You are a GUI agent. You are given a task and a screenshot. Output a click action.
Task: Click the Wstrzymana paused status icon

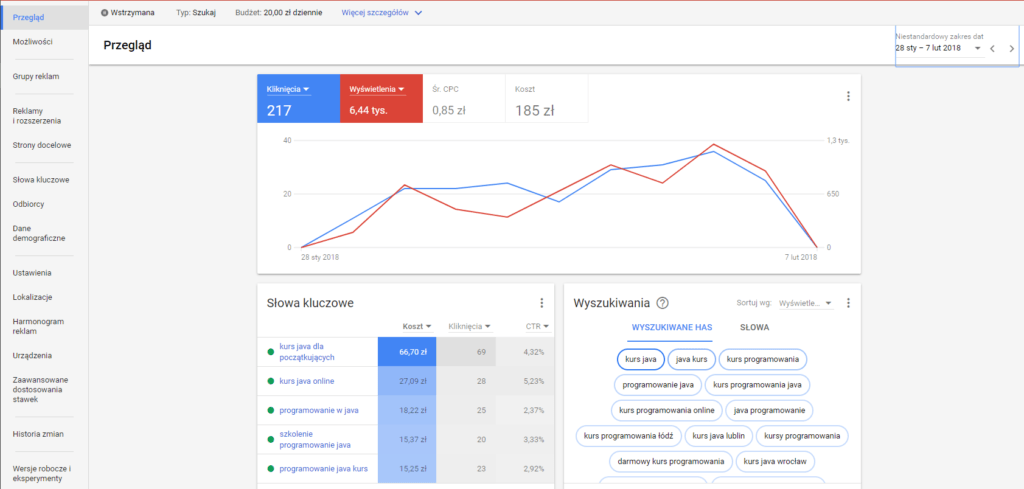tap(104, 12)
